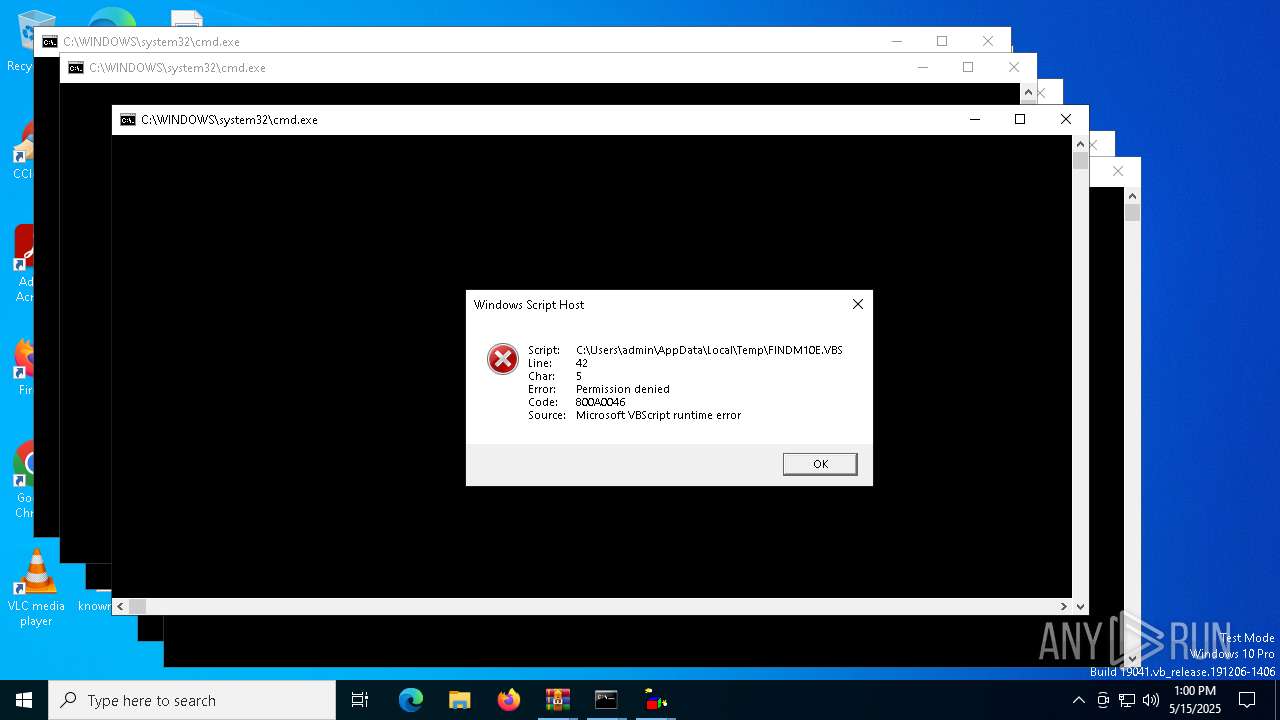
Task: Open Task View from taskbar
Action: coord(360,700)
